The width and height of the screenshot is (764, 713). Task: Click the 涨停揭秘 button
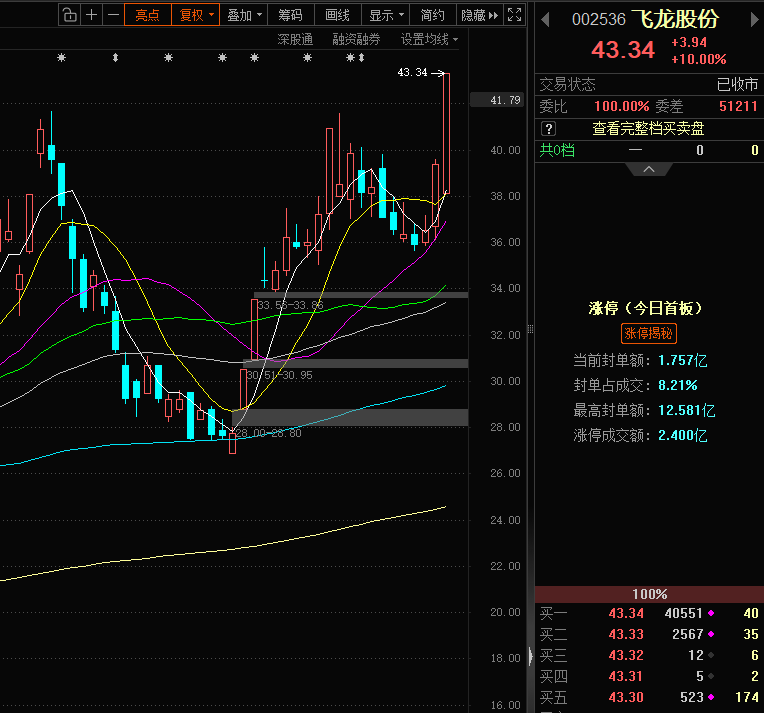click(649, 333)
